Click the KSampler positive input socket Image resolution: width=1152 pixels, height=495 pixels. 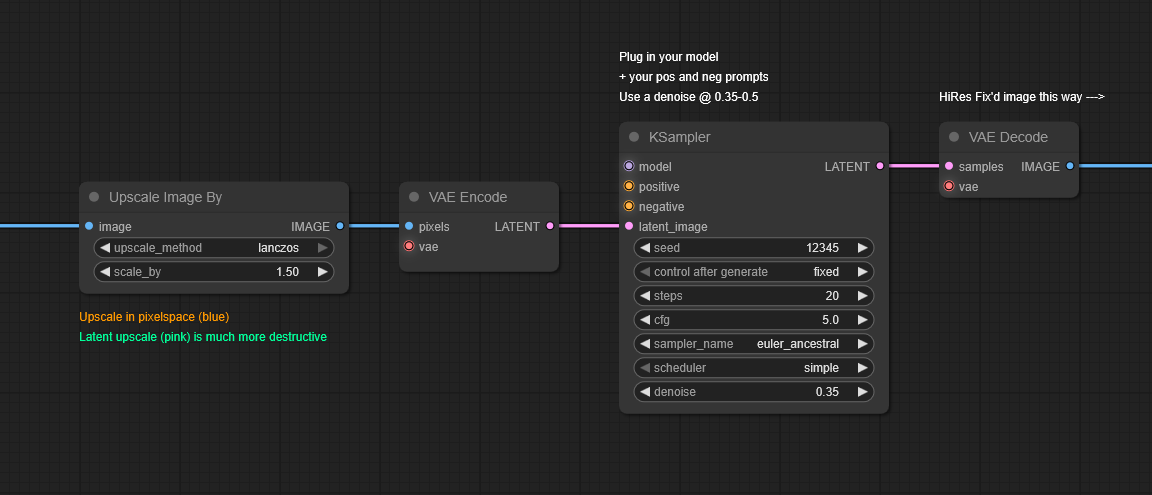coord(629,186)
